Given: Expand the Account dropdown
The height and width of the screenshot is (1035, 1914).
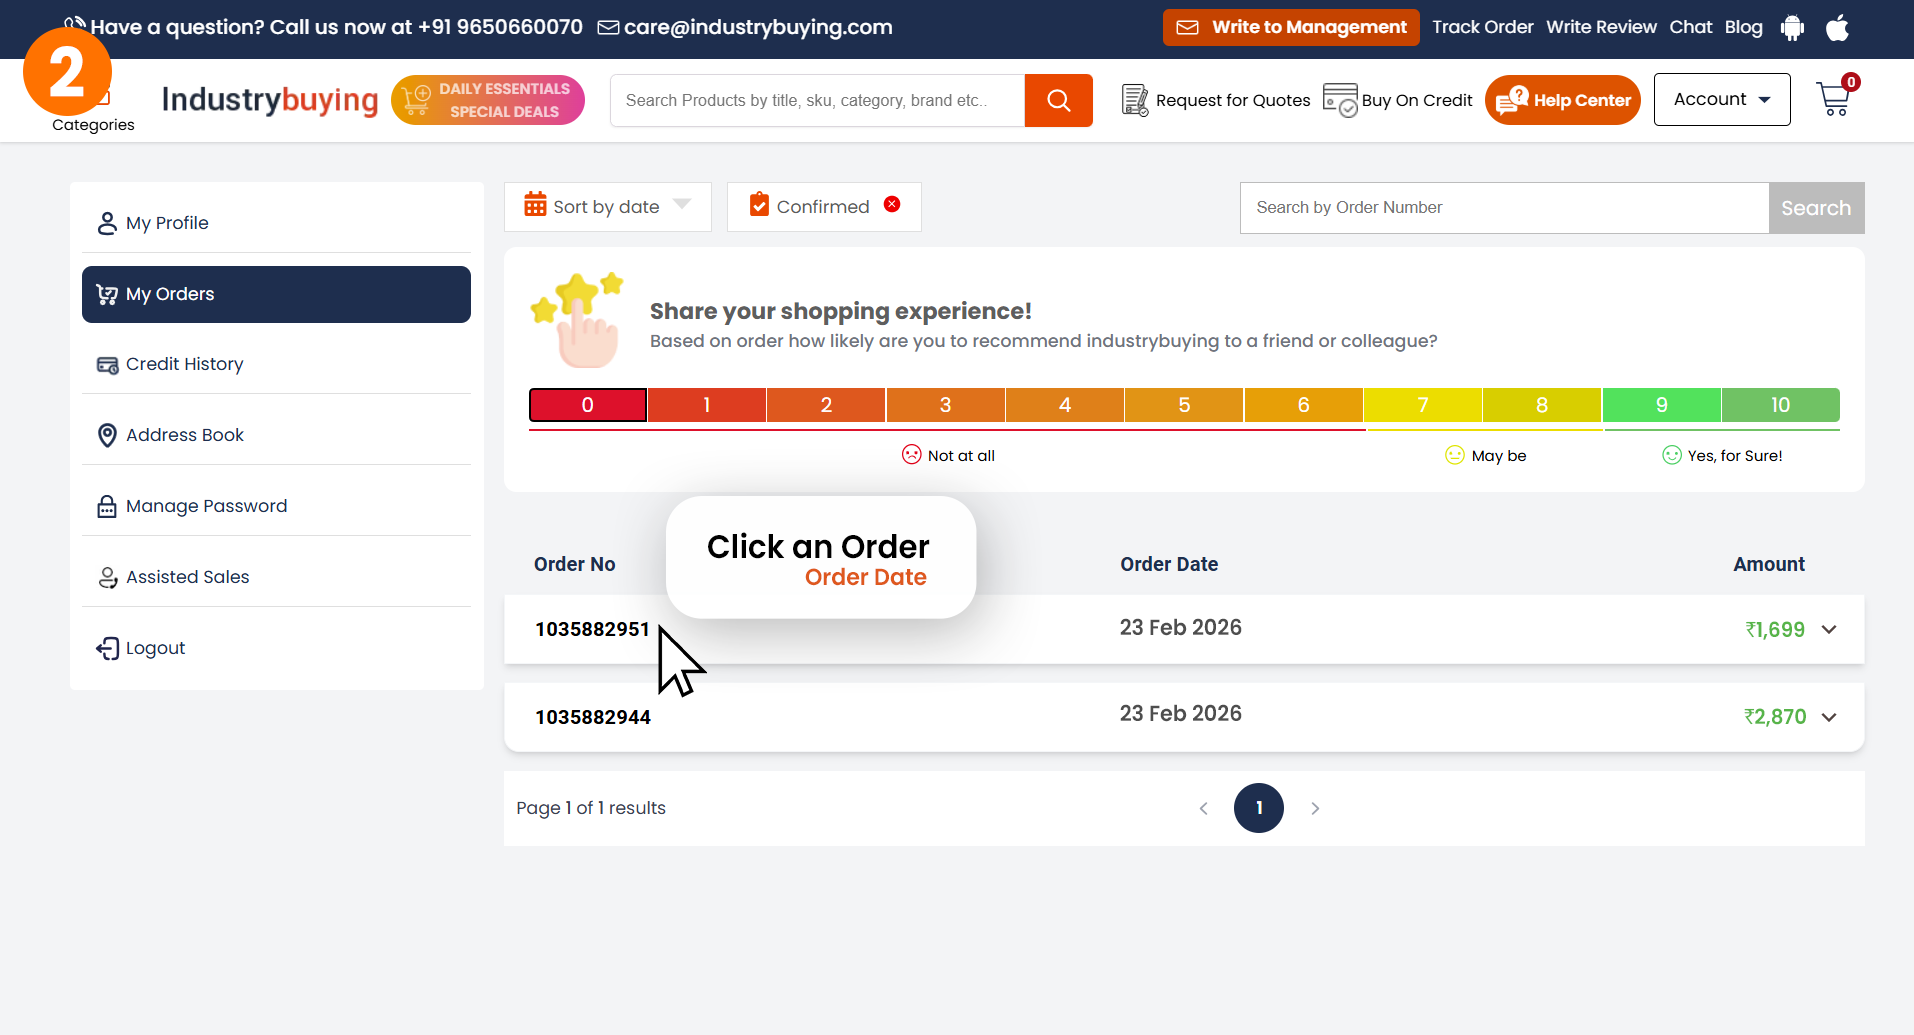Looking at the screenshot, I should (1721, 99).
